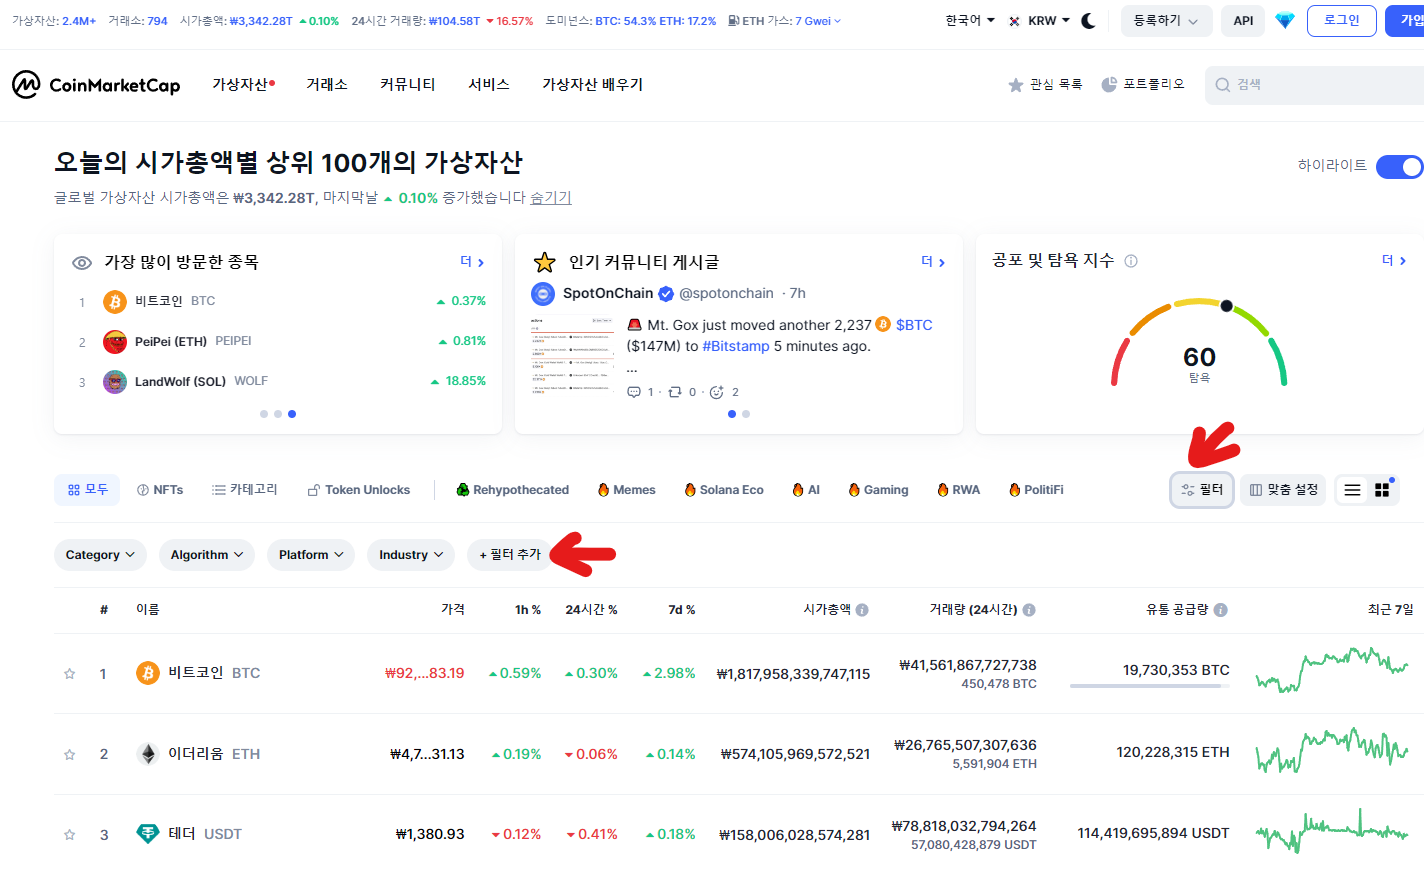The image size is (1424, 871).
Task: Click the reaction emoji icon on the post
Action: click(x=717, y=392)
